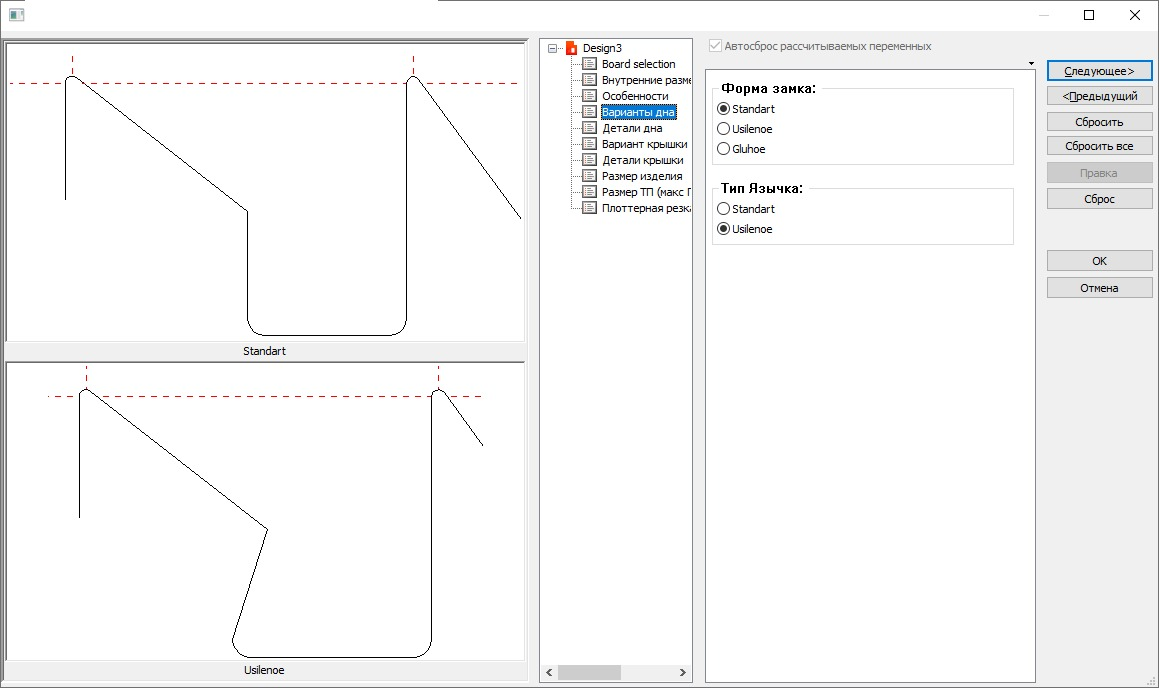Confirm with the OK button

pos(1099,261)
